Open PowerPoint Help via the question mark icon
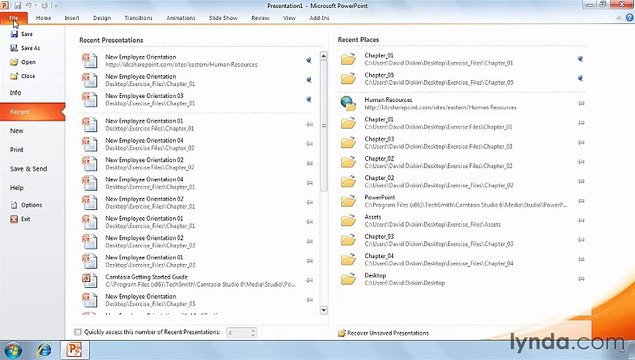The width and height of the screenshot is (635, 360). [x=629, y=17]
